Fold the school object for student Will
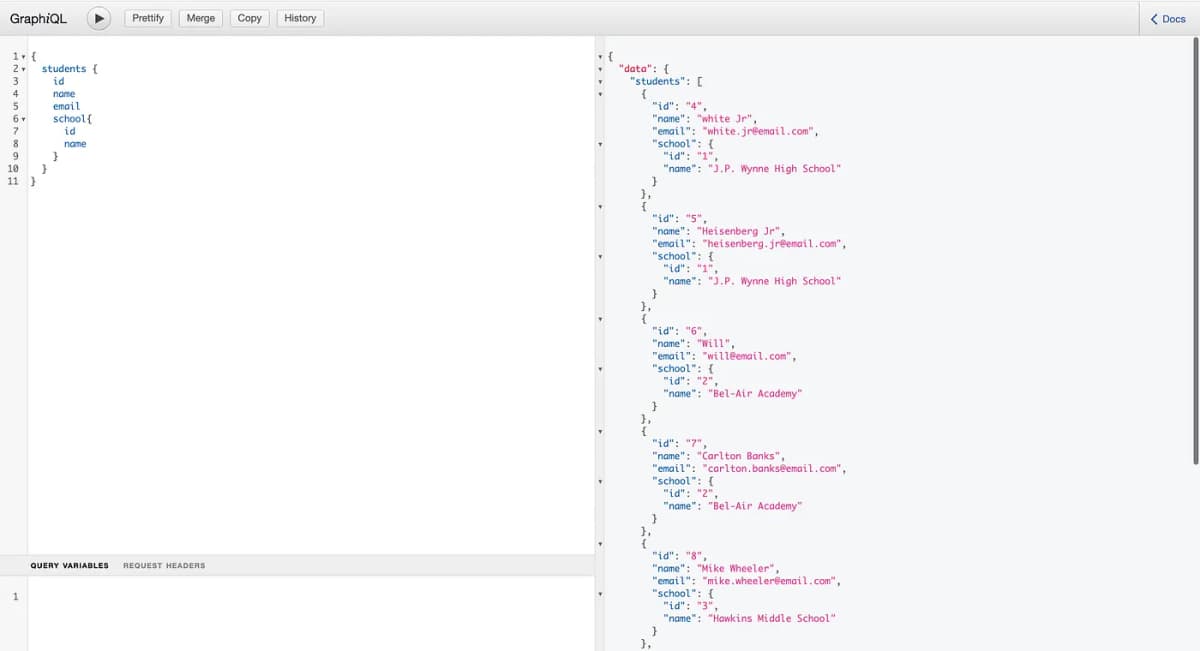 coord(600,369)
